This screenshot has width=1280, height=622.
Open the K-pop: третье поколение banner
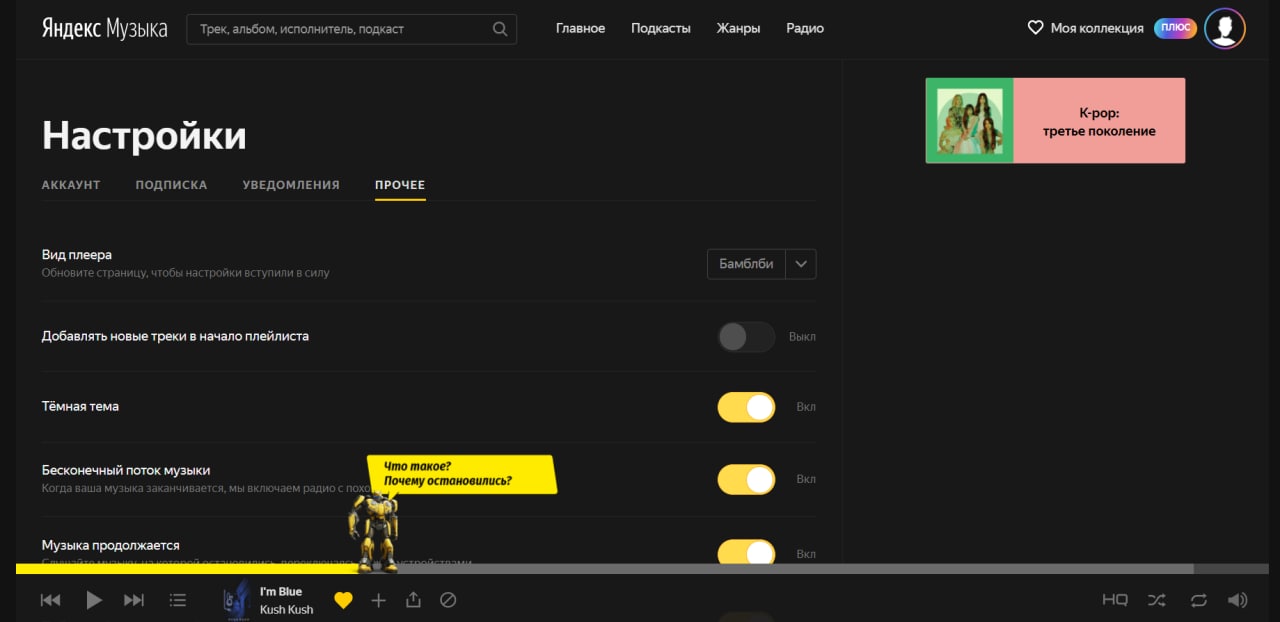coord(1055,121)
